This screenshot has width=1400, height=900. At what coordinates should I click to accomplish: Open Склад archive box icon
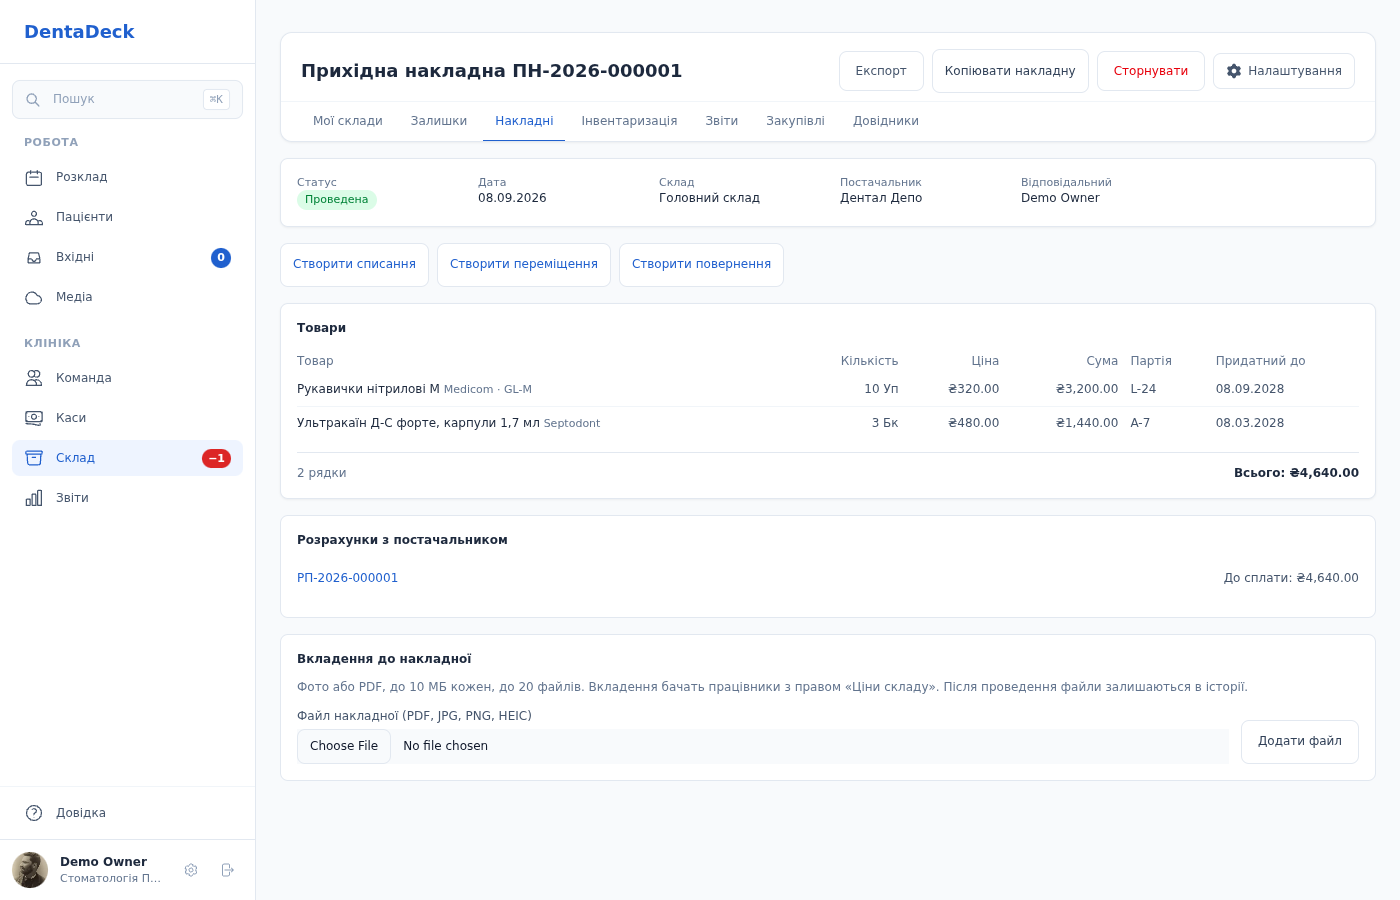[x=34, y=458]
